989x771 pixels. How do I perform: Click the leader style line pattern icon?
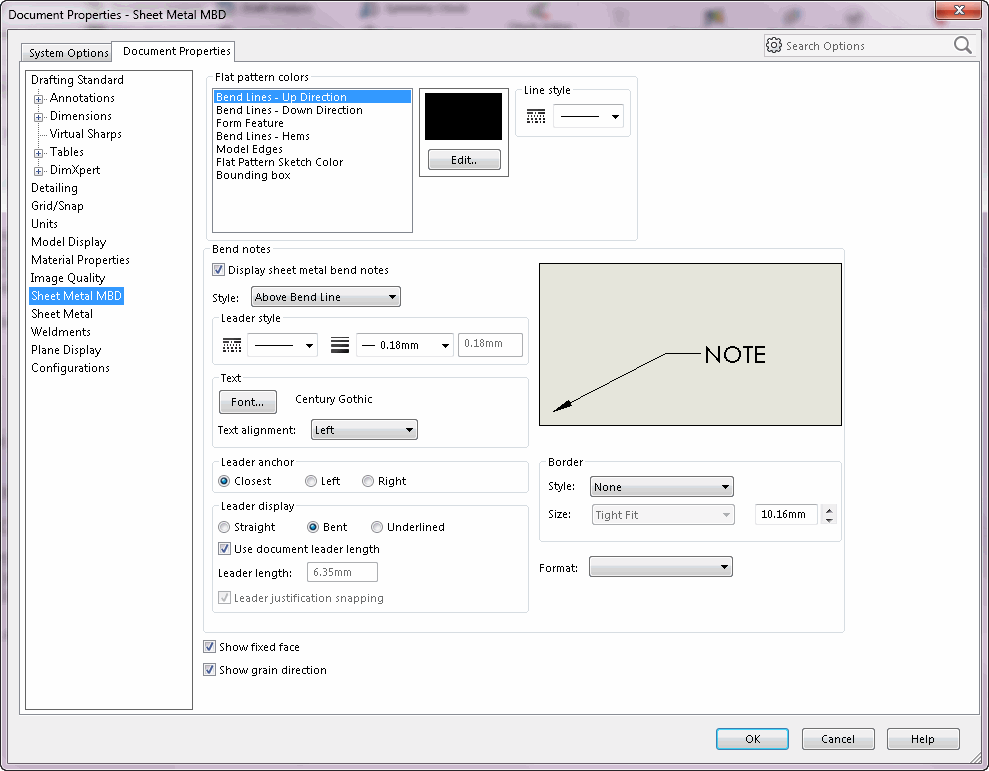pos(231,345)
